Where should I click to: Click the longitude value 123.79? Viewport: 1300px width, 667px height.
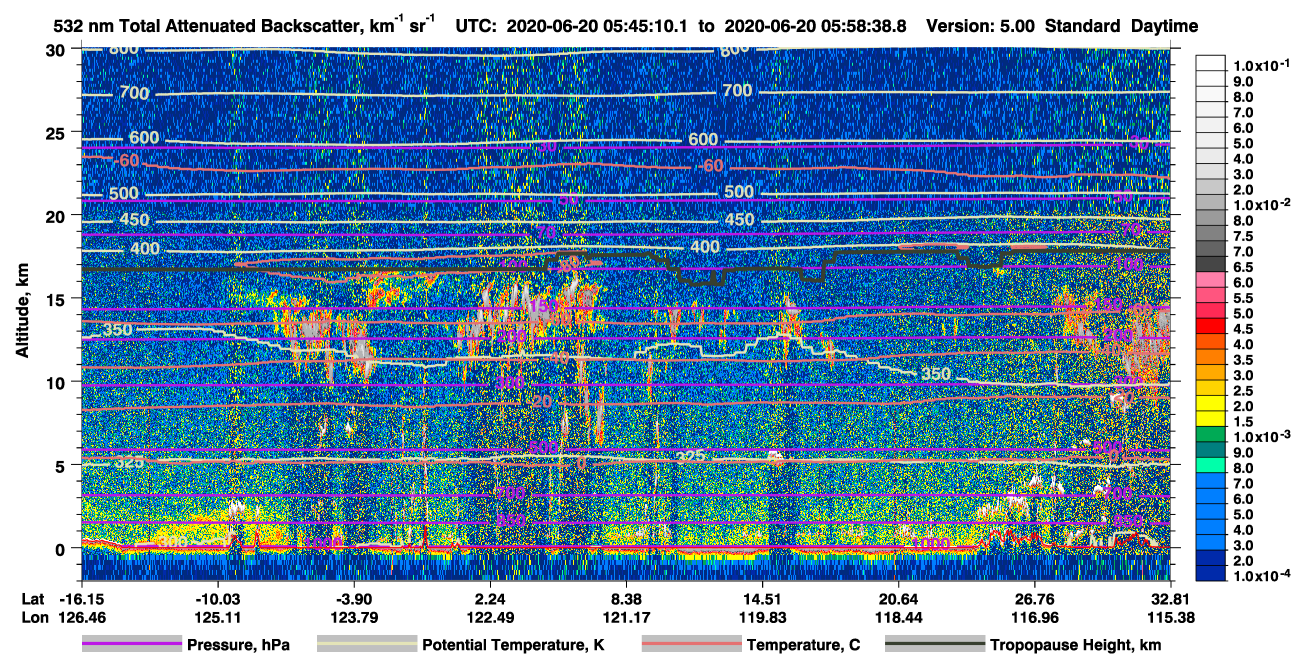[x=354, y=616]
